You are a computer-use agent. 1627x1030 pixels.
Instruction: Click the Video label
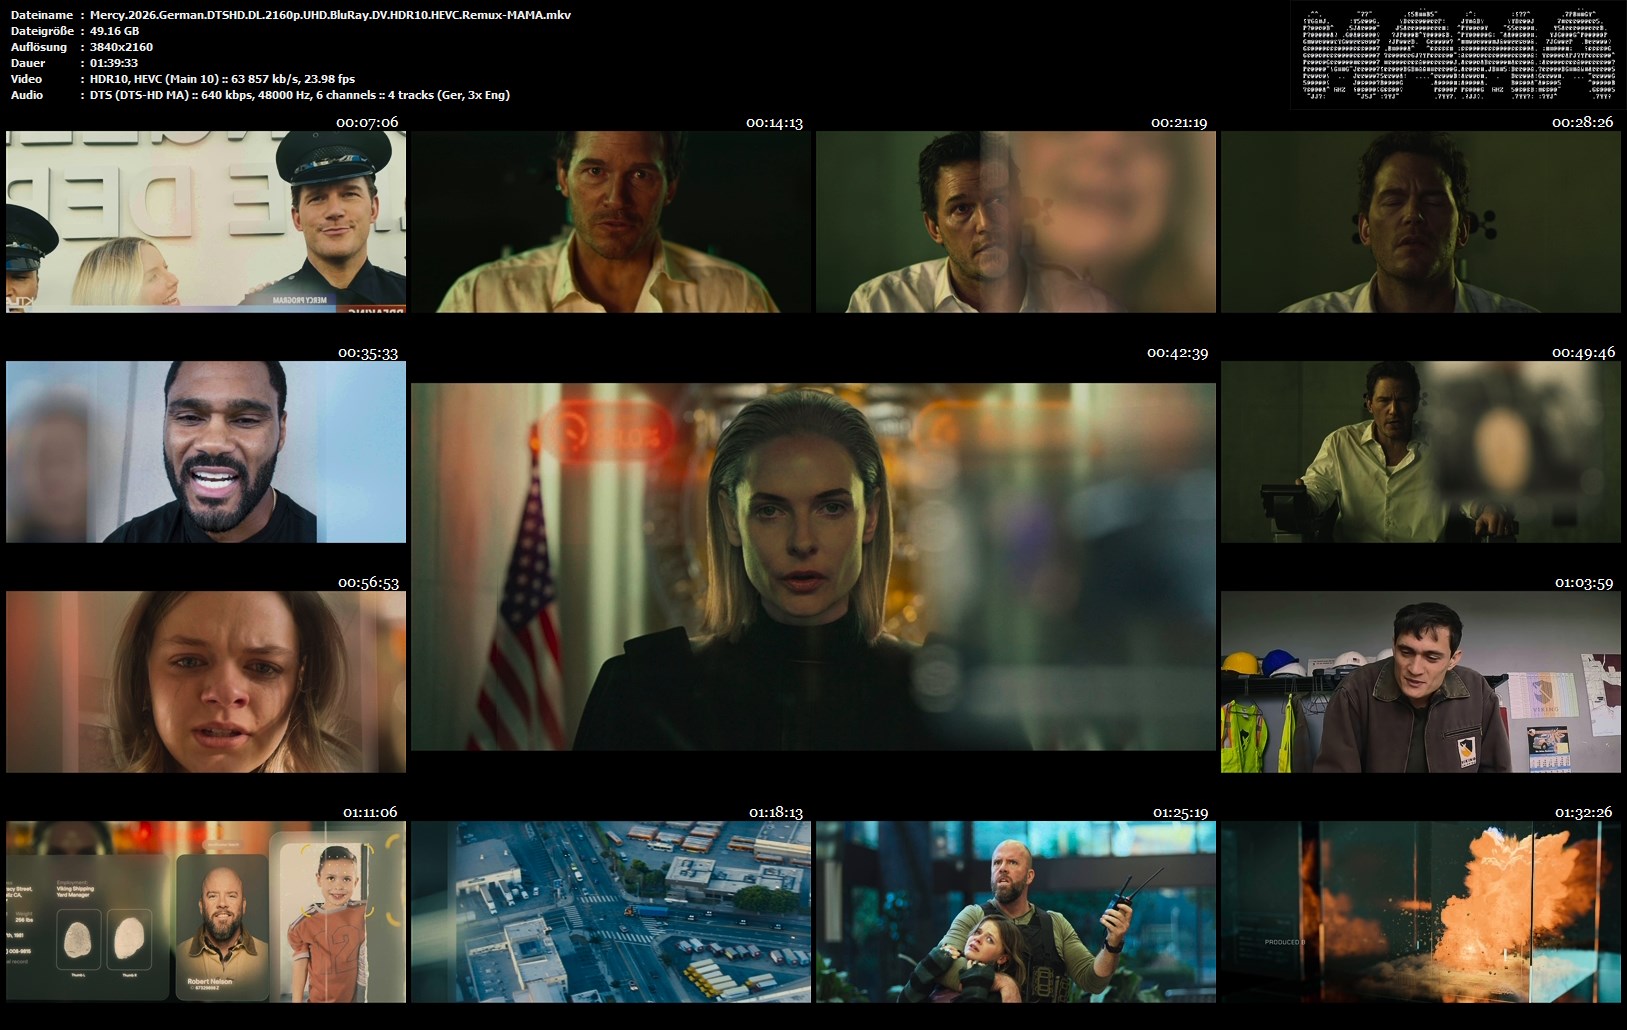(26, 79)
